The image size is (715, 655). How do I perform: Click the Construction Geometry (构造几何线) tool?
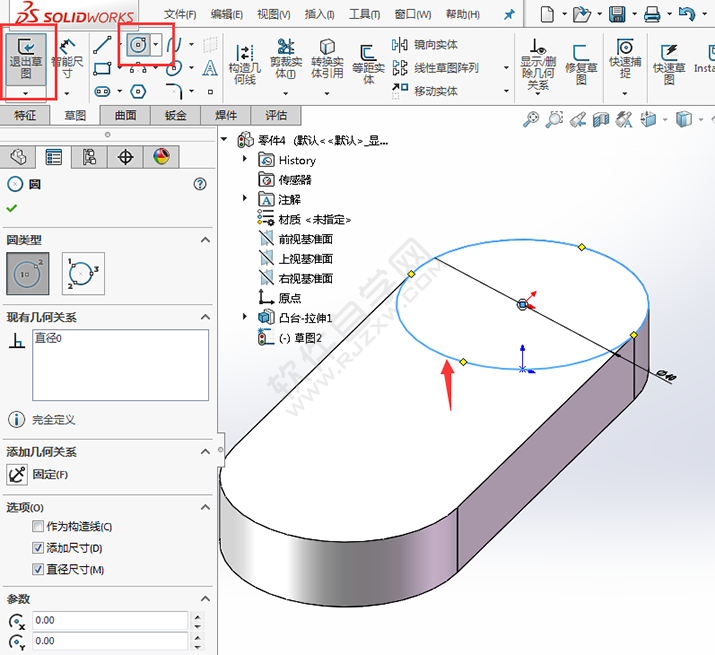pos(245,64)
